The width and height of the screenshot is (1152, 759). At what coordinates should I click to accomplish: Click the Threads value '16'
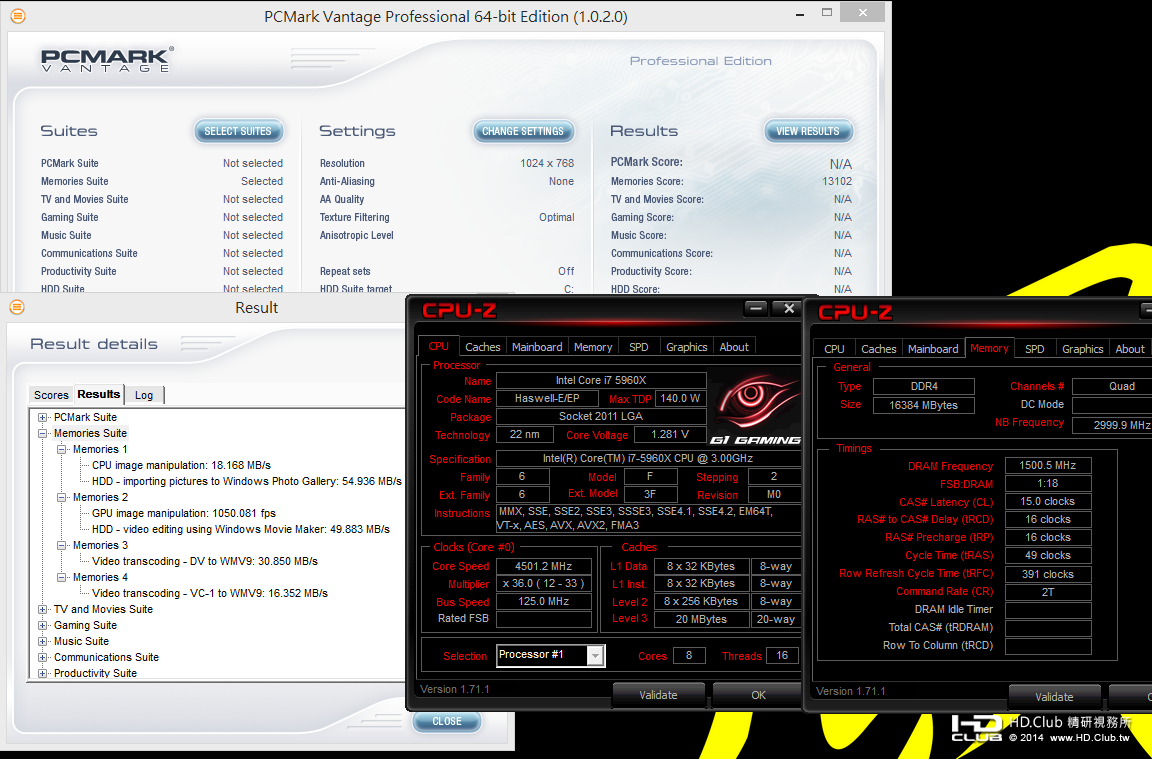[x=782, y=655]
